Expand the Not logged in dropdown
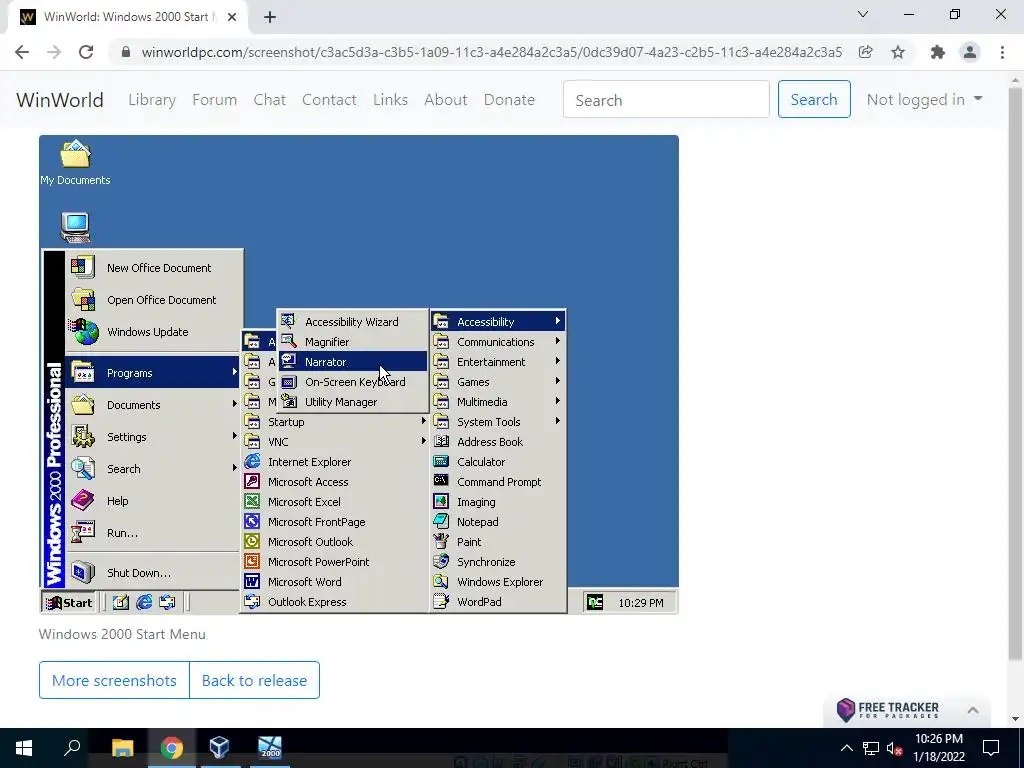Viewport: 1024px width, 768px height. pos(924,99)
